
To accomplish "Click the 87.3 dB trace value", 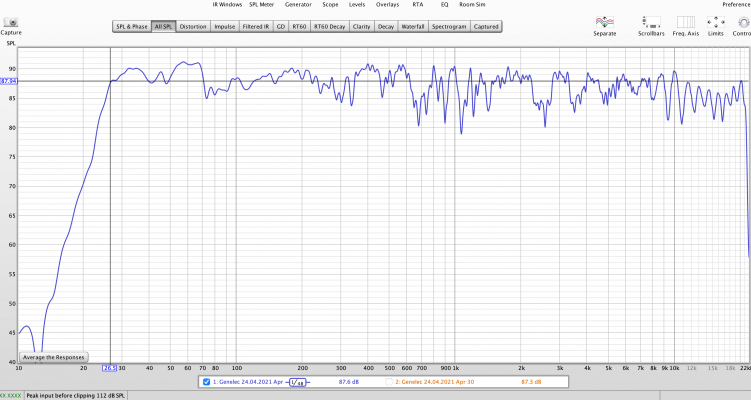I will (x=531, y=382).
